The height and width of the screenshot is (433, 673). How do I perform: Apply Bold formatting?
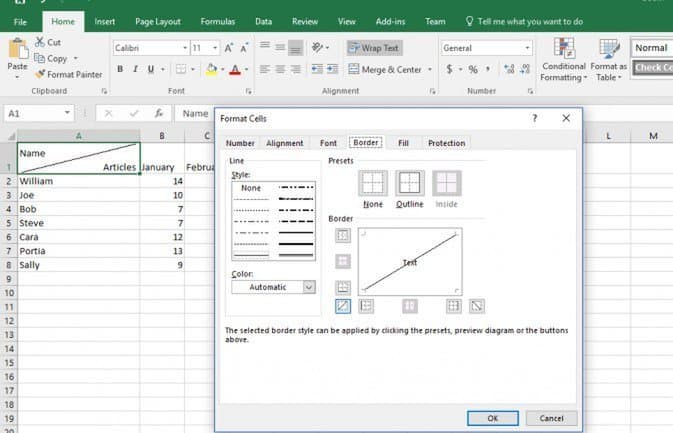(x=120, y=69)
